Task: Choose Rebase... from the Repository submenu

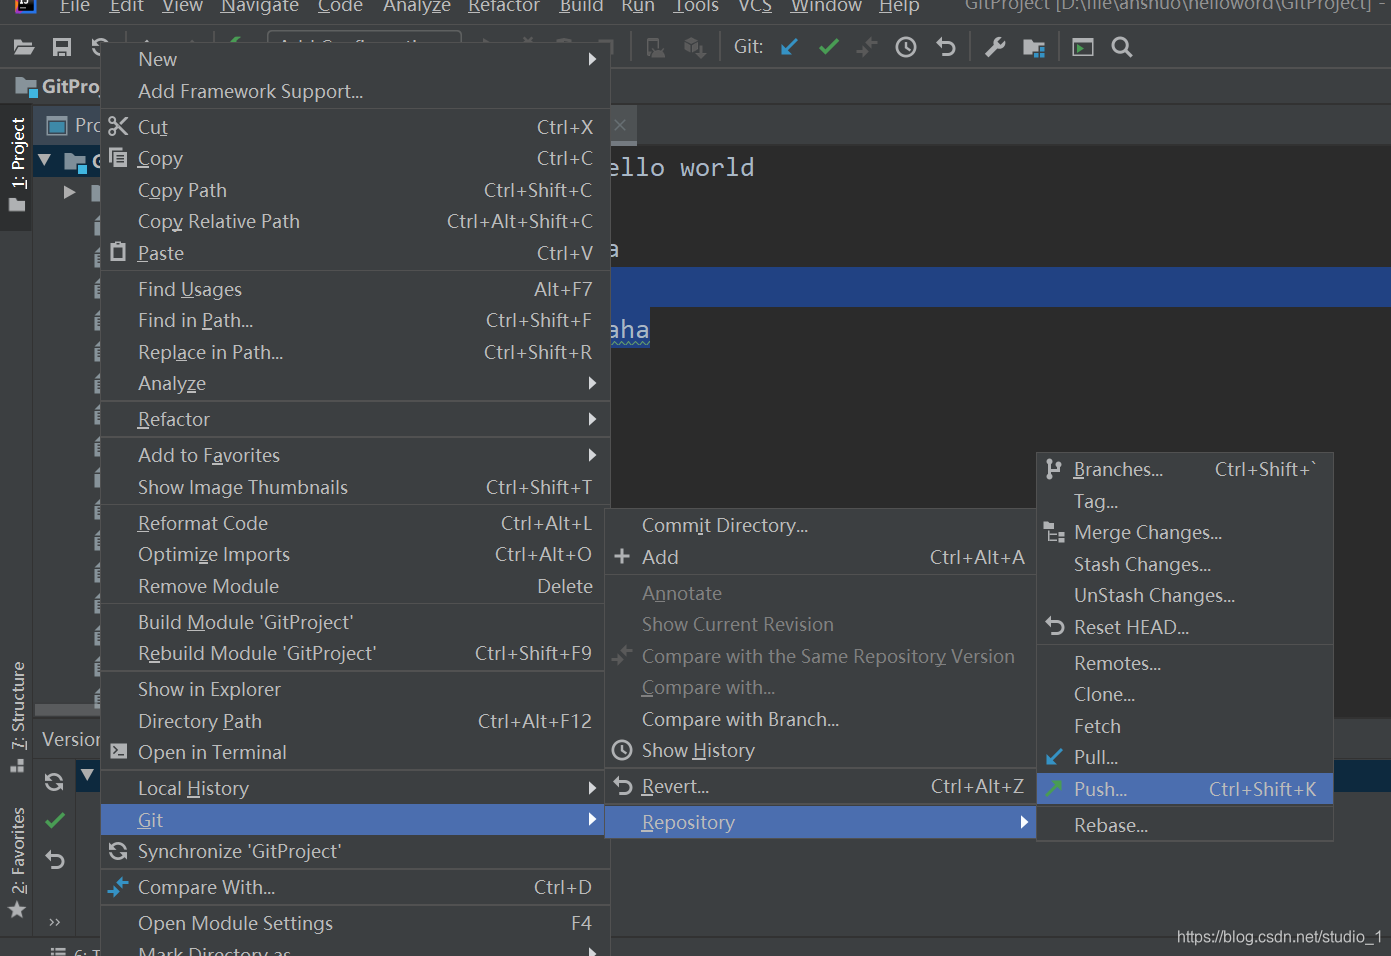Action: [x=1185, y=825]
